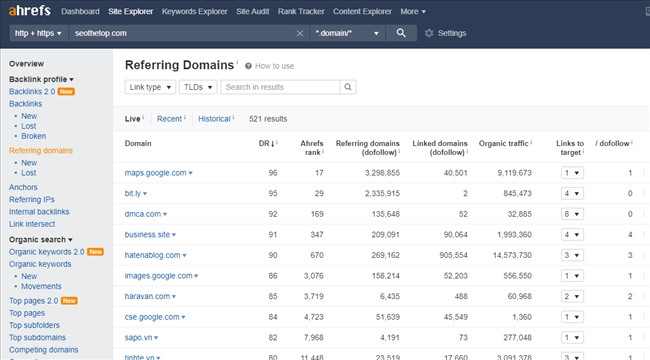The image size is (650, 360).
Task: Open links to target dropdown for dmca.com
Action: click(572, 214)
